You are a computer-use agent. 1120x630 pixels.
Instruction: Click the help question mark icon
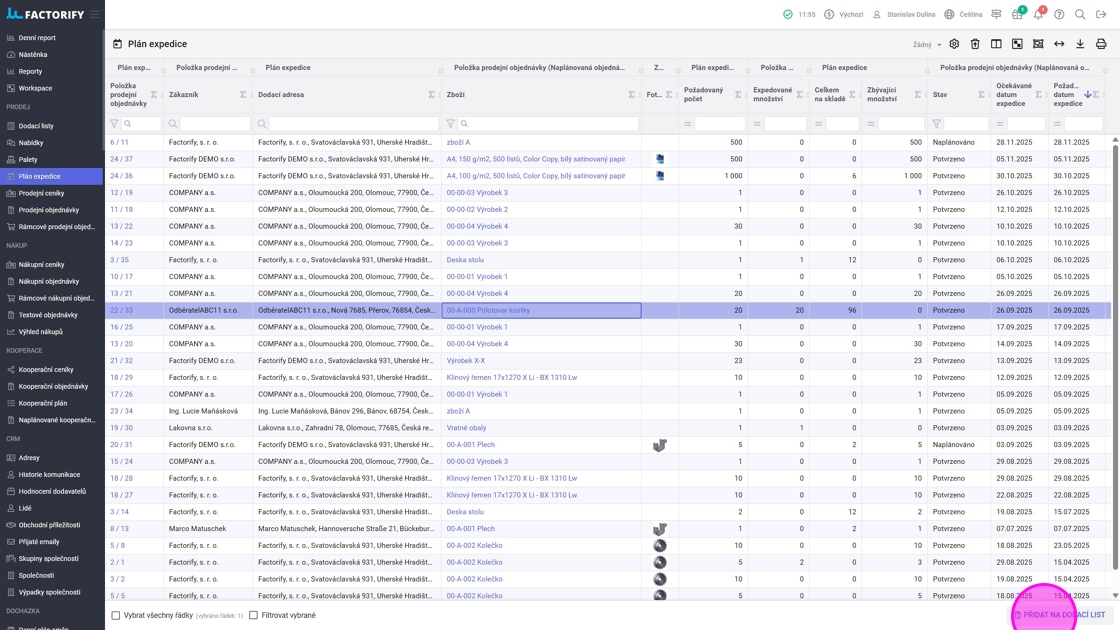click(1059, 15)
